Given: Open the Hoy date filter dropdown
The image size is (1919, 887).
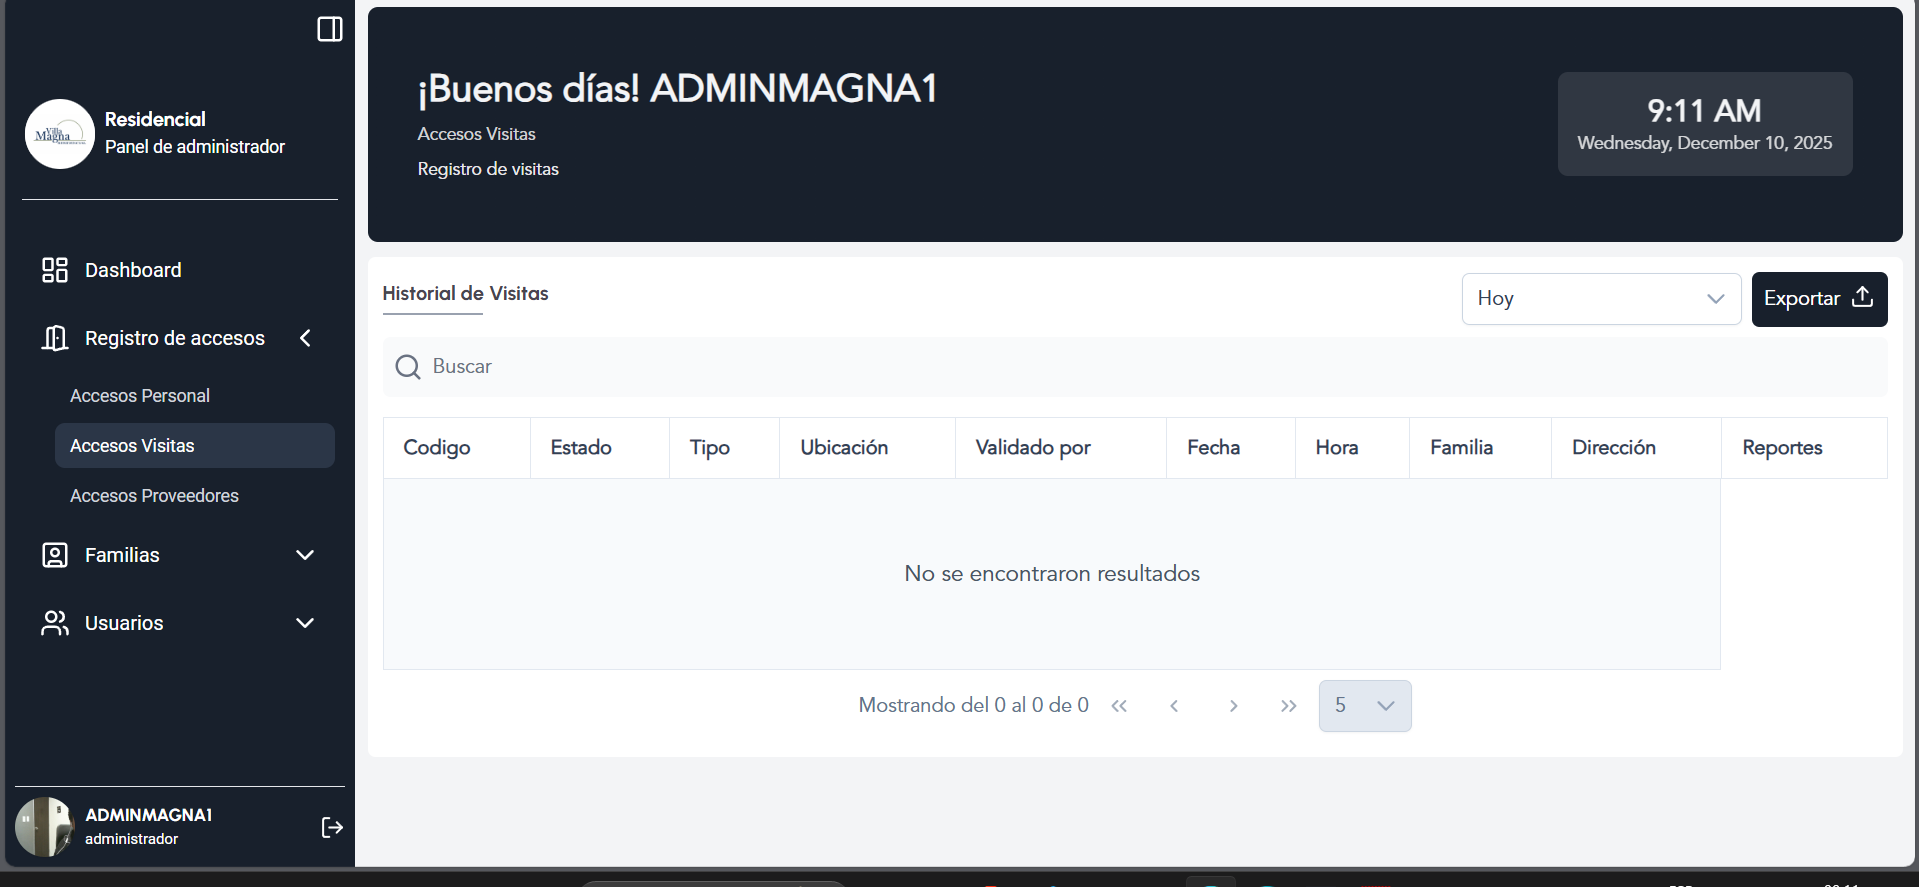Looking at the screenshot, I should click(x=1600, y=299).
